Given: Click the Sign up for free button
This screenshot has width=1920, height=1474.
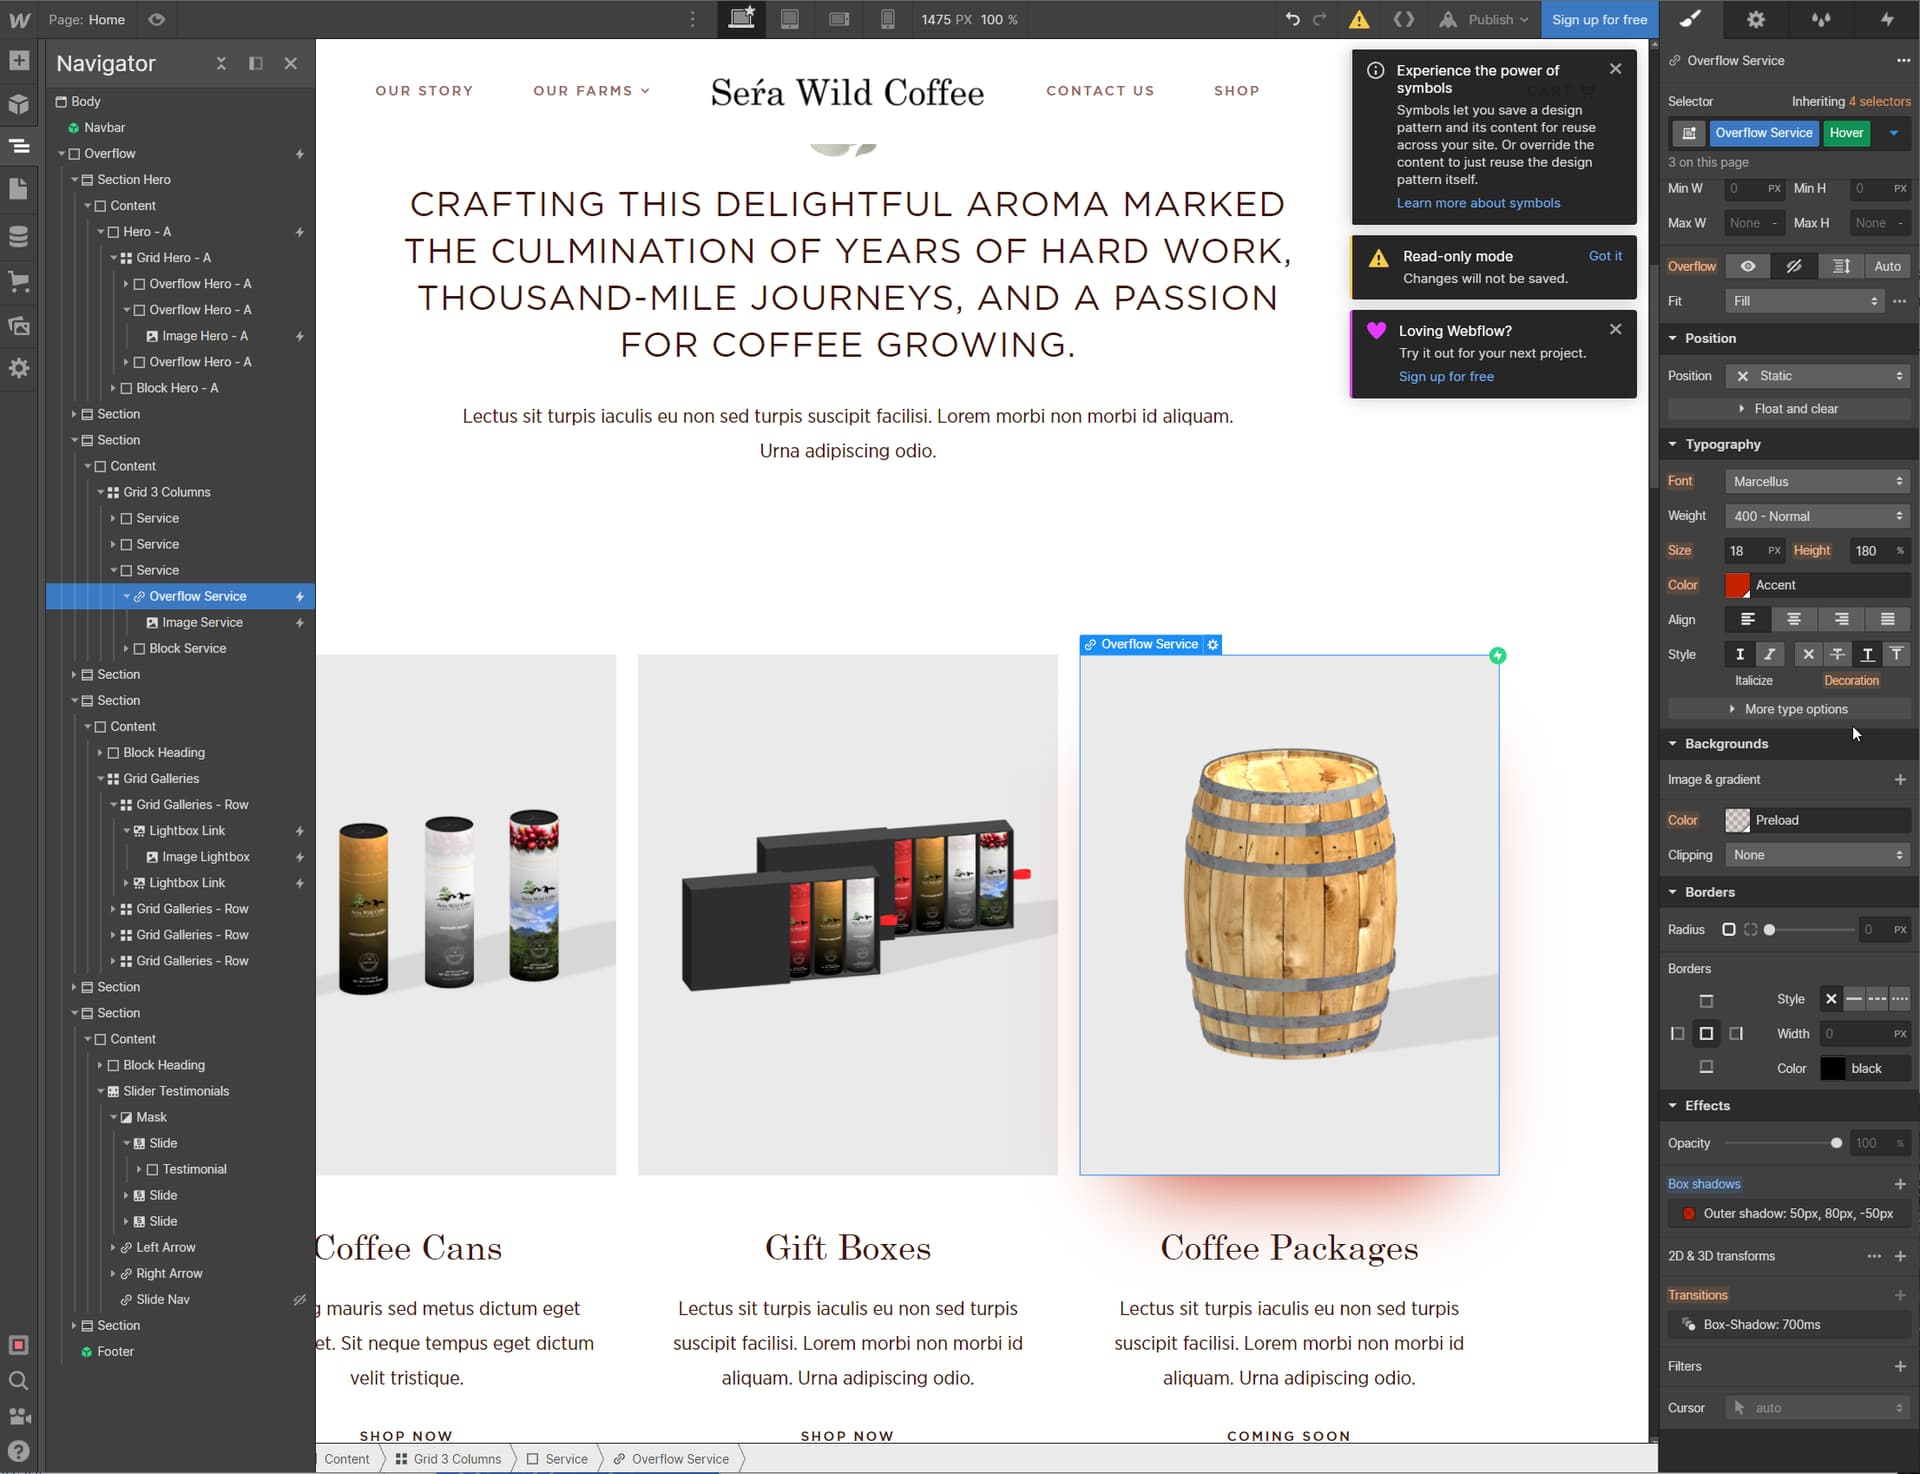Looking at the screenshot, I should pyautogui.click(x=1598, y=19).
